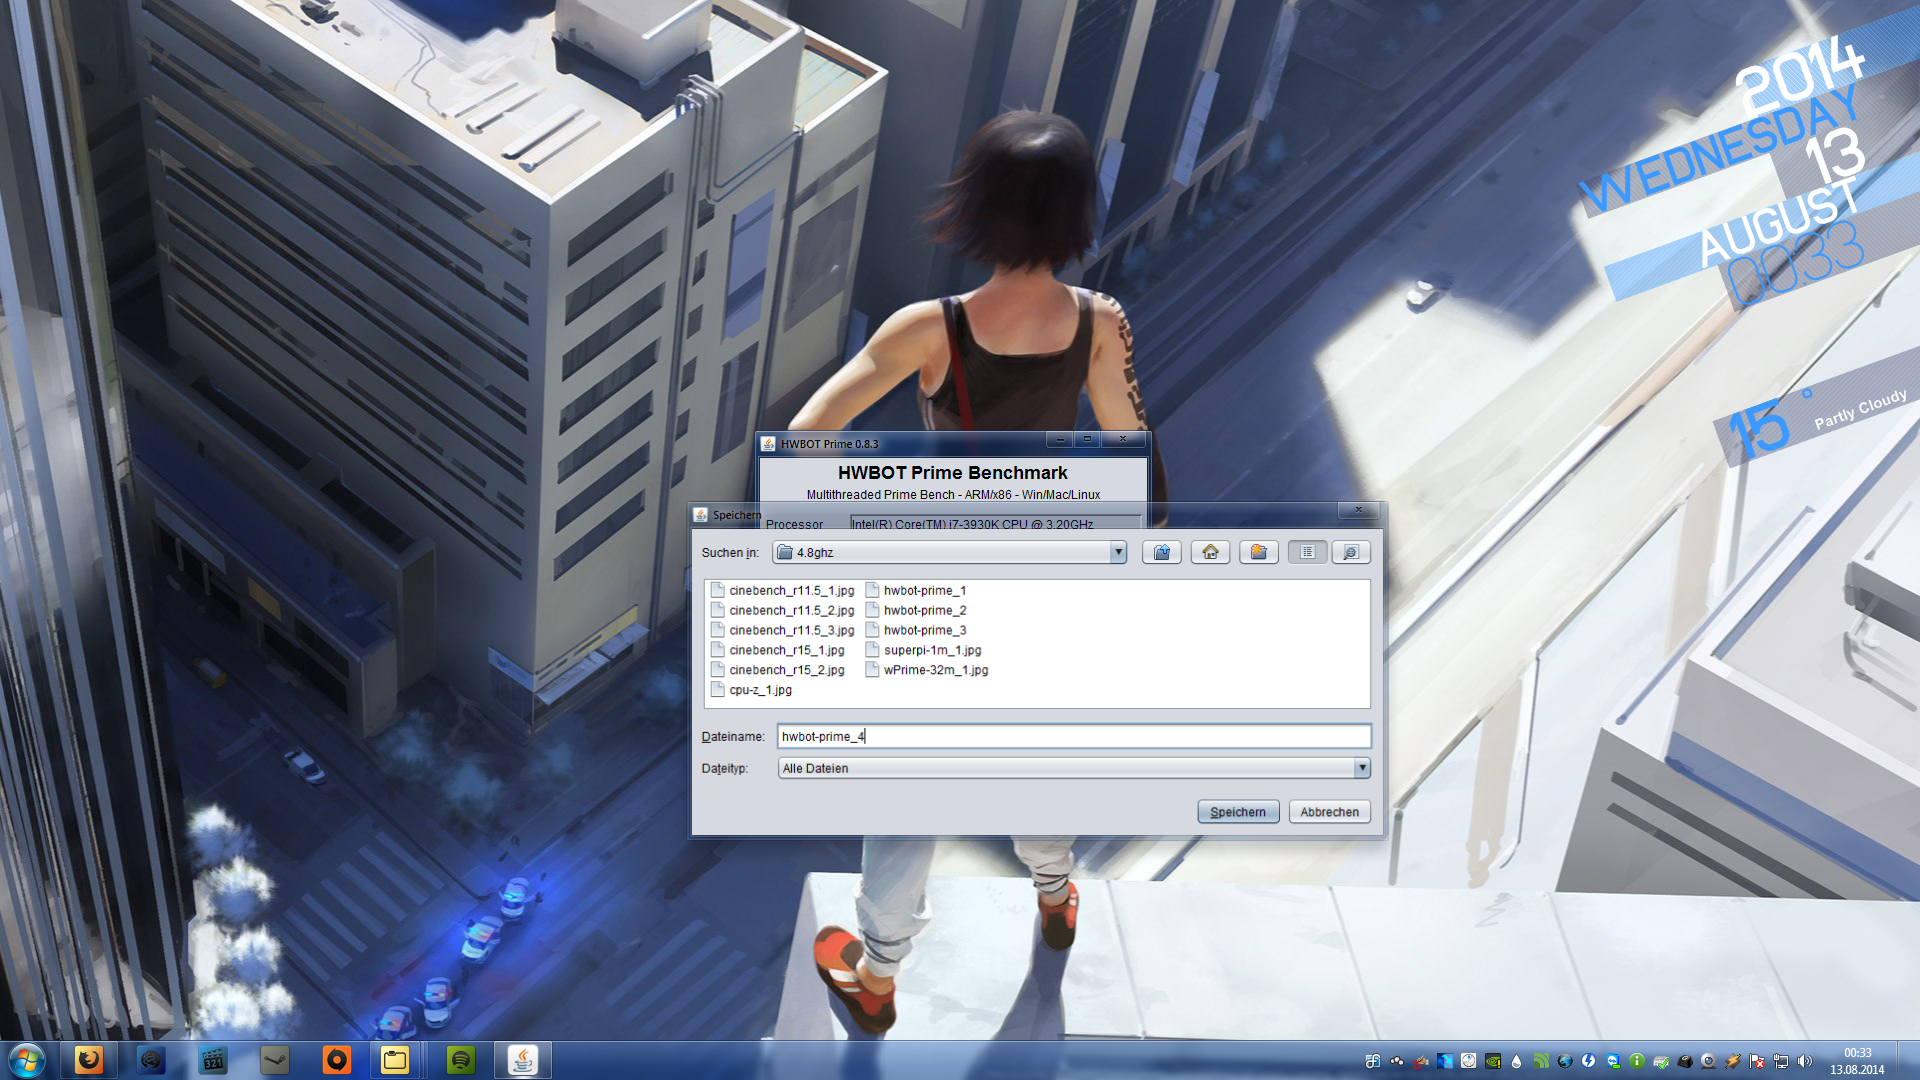
Task: Click the green info tray icon
Action: [x=1637, y=1061]
